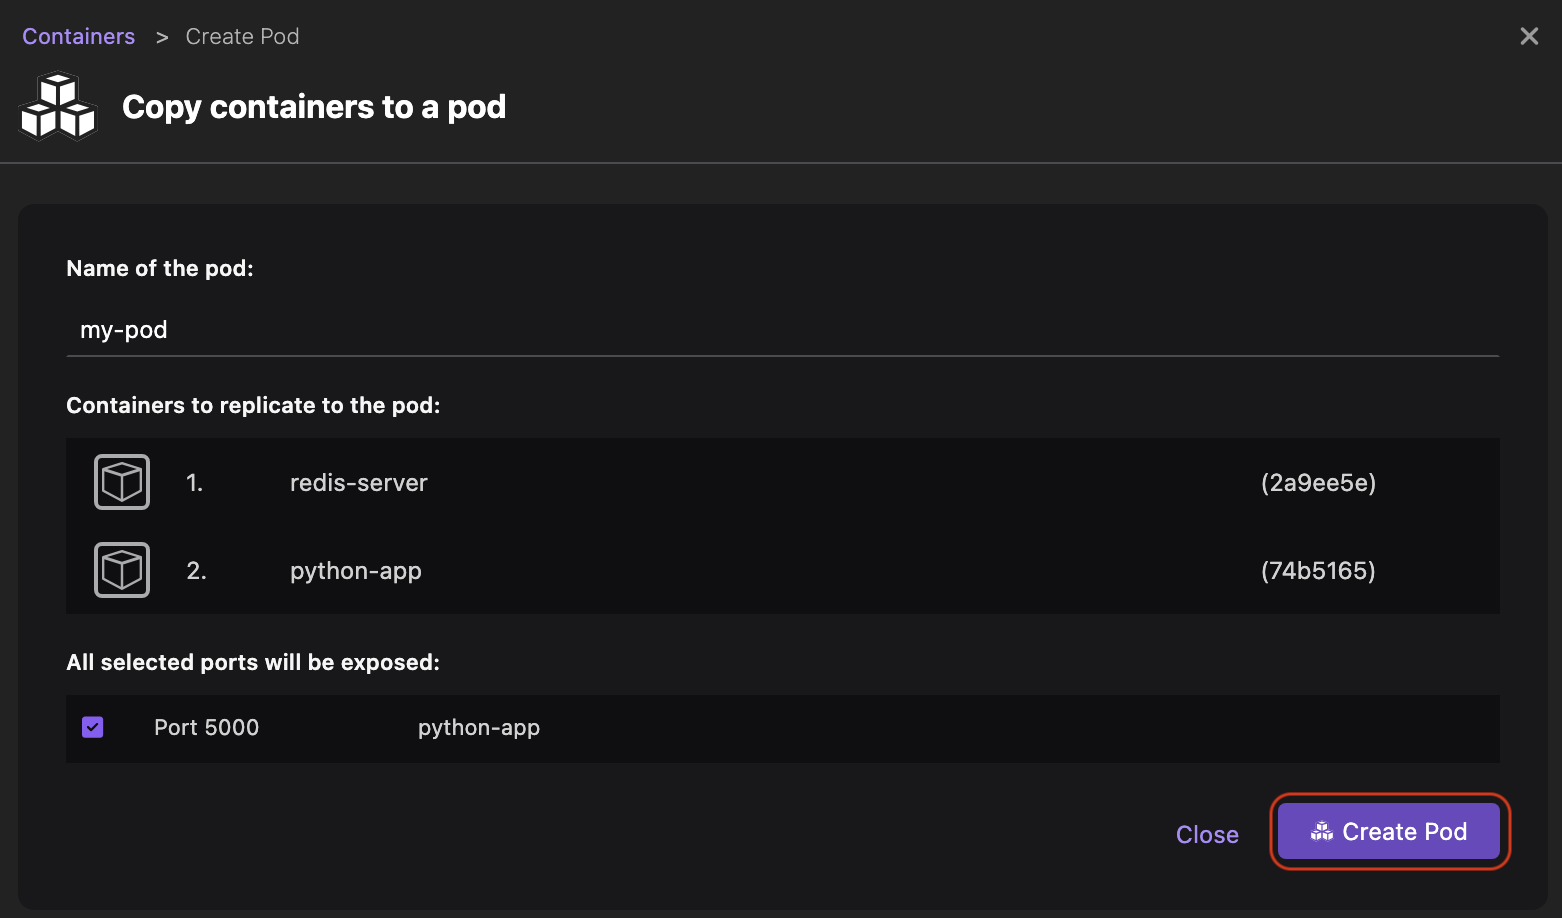1562x918 pixels.
Task: Dismiss the dialog with the Close link
Action: click(x=1207, y=833)
